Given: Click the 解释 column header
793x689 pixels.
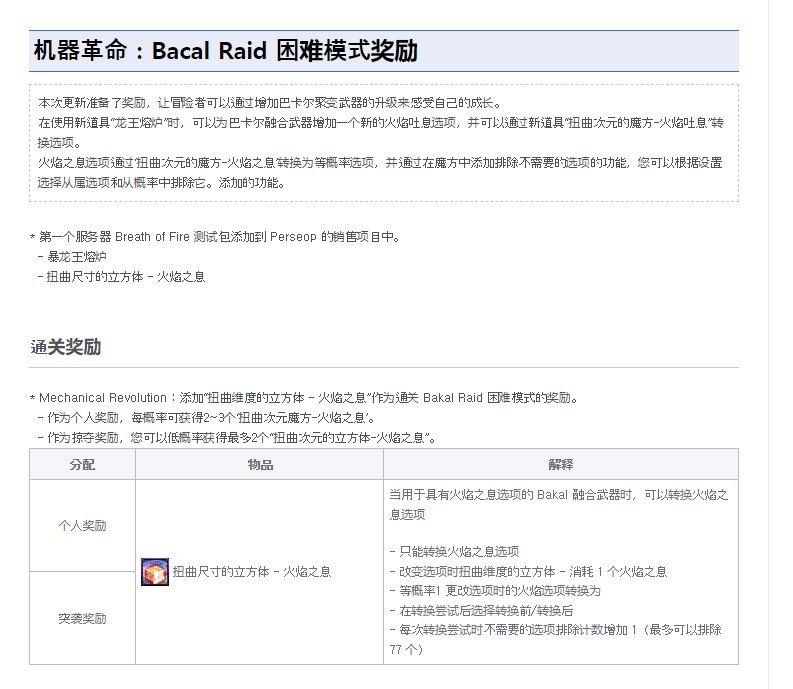Looking at the screenshot, I should pyautogui.click(x=561, y=465).
